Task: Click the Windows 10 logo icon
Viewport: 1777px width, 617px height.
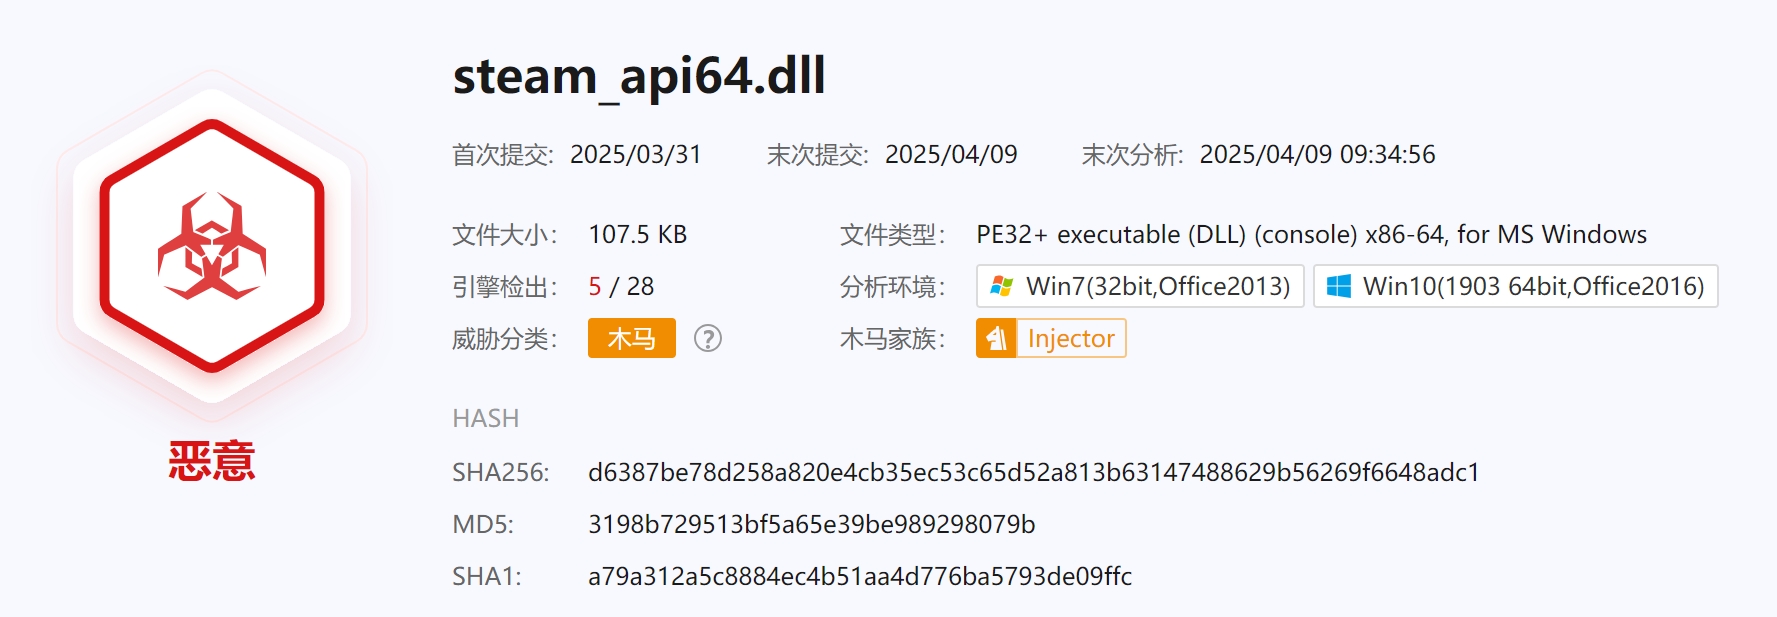Action: (x=1338, y=287)
